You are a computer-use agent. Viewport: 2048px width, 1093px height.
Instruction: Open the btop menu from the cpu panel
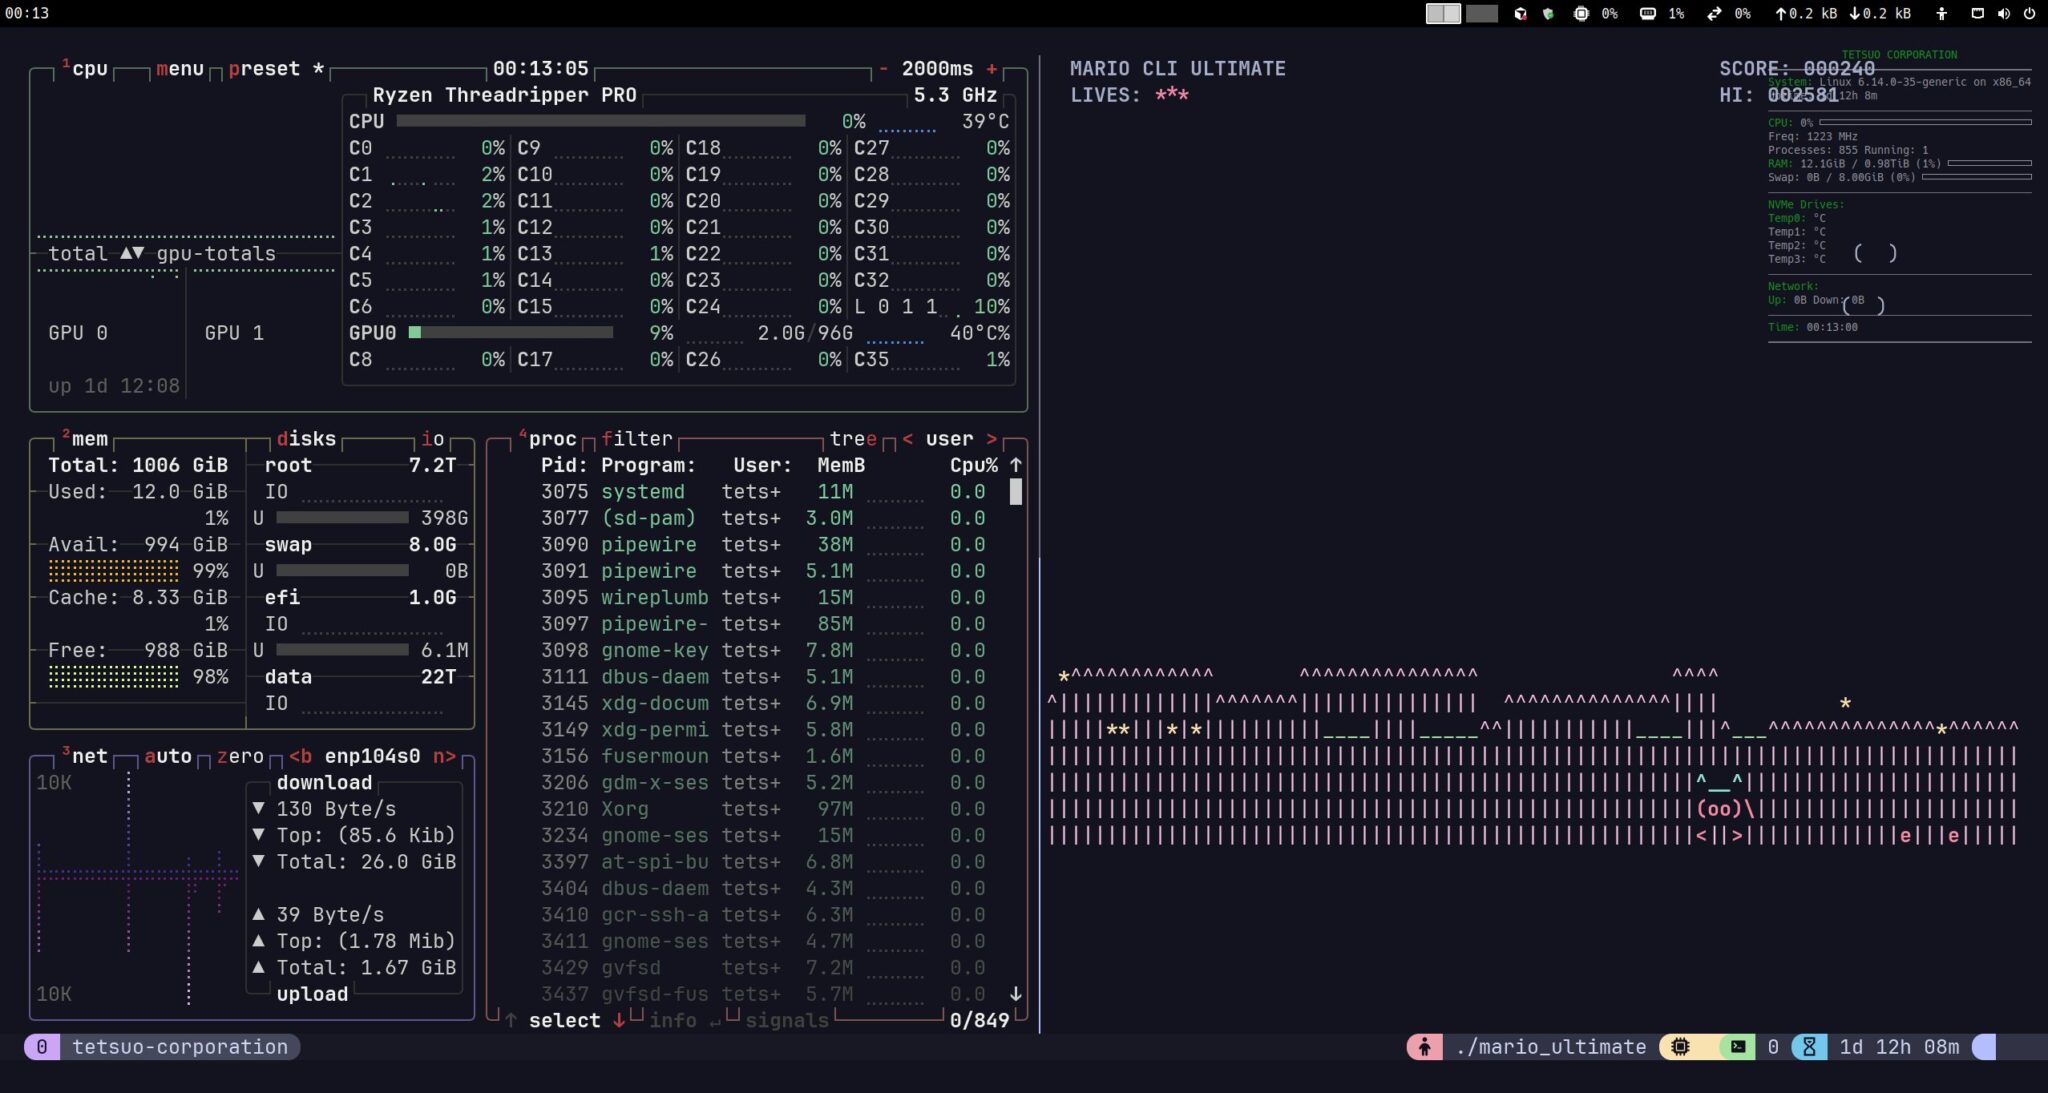(x=180, y=68)
